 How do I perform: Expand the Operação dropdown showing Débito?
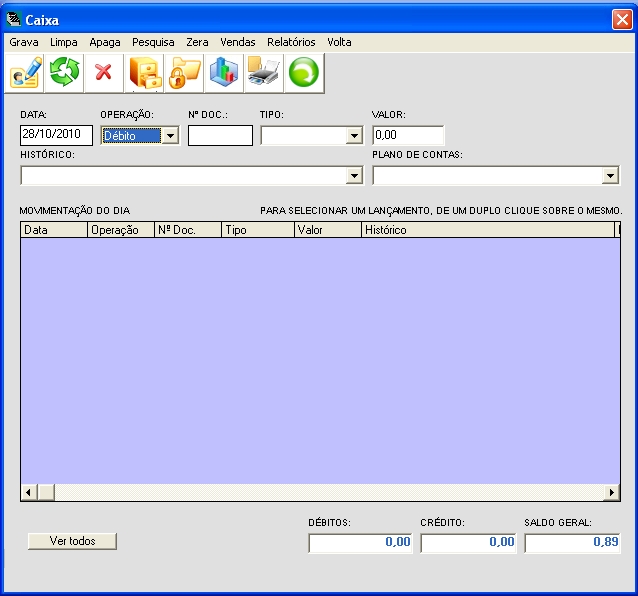tap(170, 136)
